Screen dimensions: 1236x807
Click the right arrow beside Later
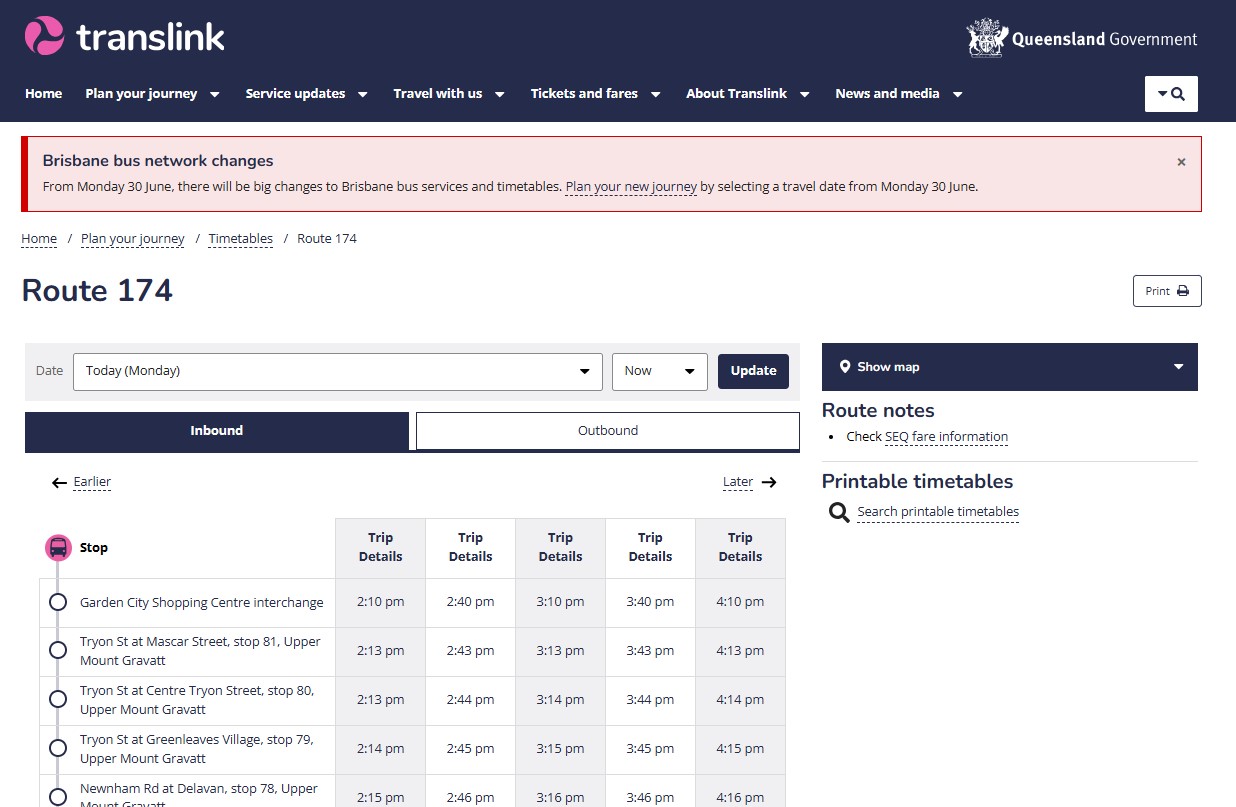(x=769, y=482)
